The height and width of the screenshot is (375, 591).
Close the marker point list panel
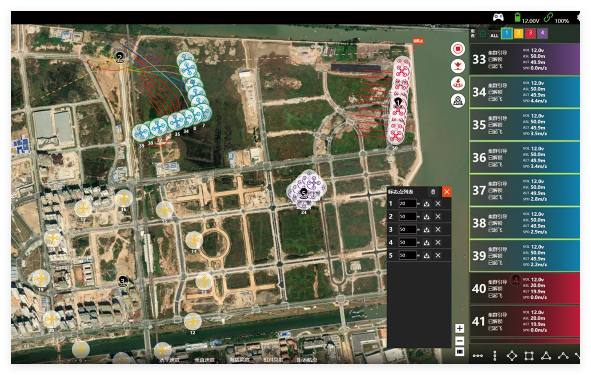446,192
